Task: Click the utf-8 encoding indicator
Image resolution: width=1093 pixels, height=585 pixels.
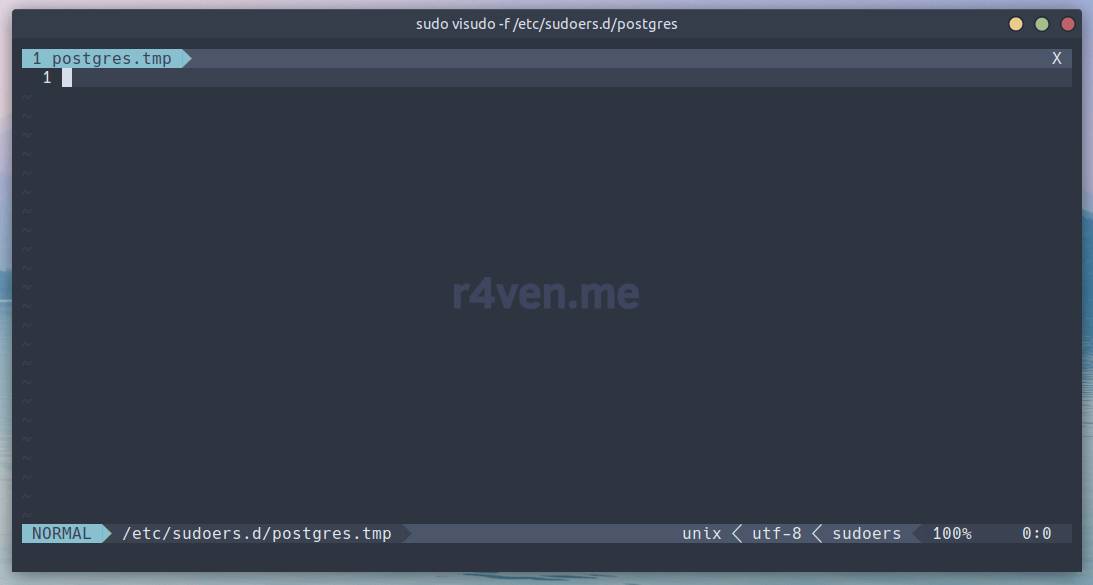Action: [776, 534]
